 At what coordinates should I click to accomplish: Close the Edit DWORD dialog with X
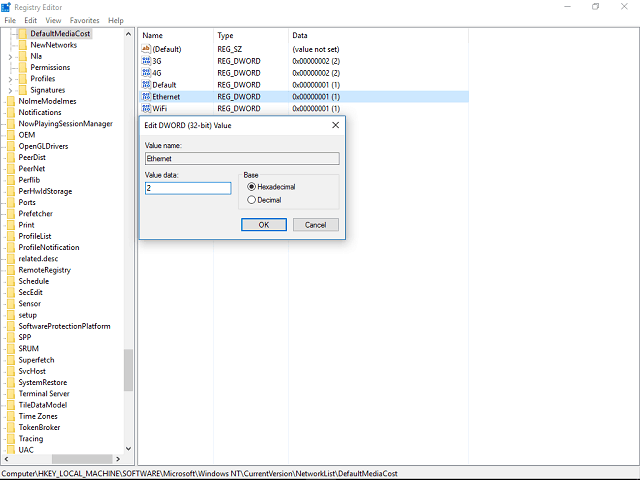tap(336, 125)
